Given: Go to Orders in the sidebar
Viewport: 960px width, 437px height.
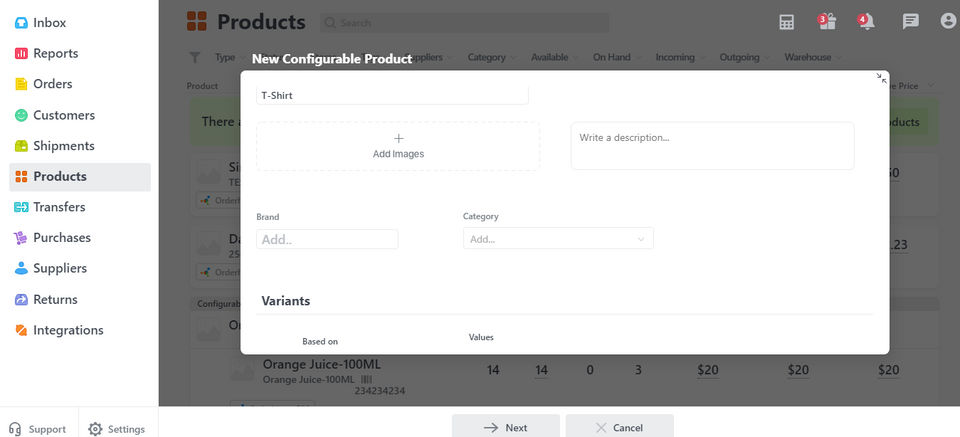Looking at the screenshot, I should (x=52, y=84).
